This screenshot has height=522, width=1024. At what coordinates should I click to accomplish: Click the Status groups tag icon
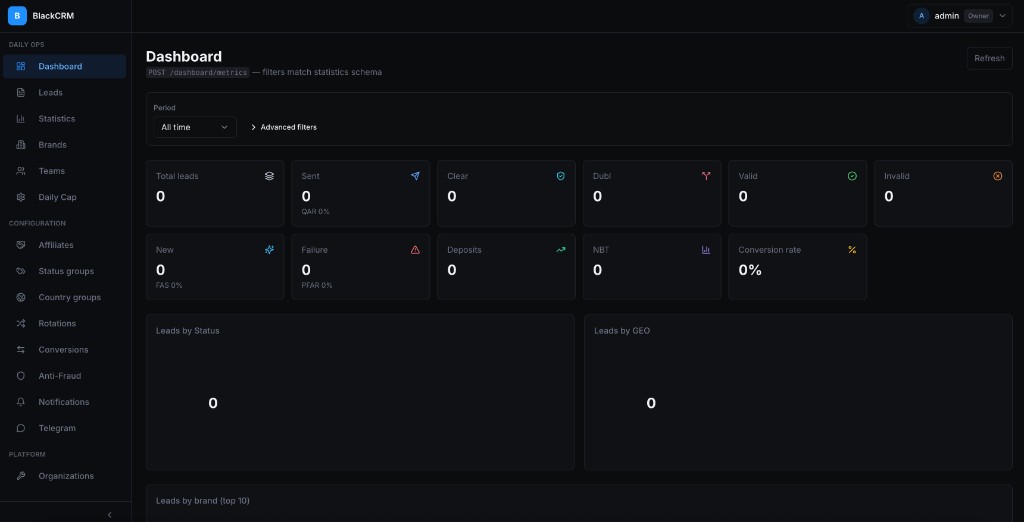(21, 271)
